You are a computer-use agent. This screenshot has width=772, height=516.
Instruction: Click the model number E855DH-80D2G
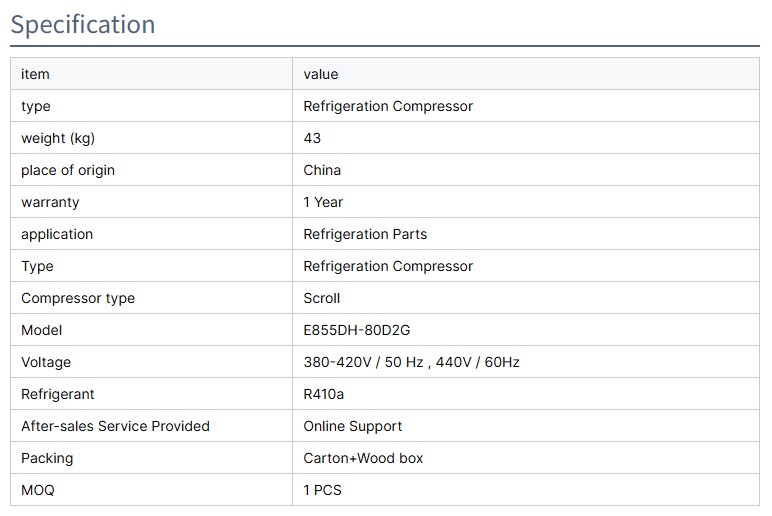[357, 330]
